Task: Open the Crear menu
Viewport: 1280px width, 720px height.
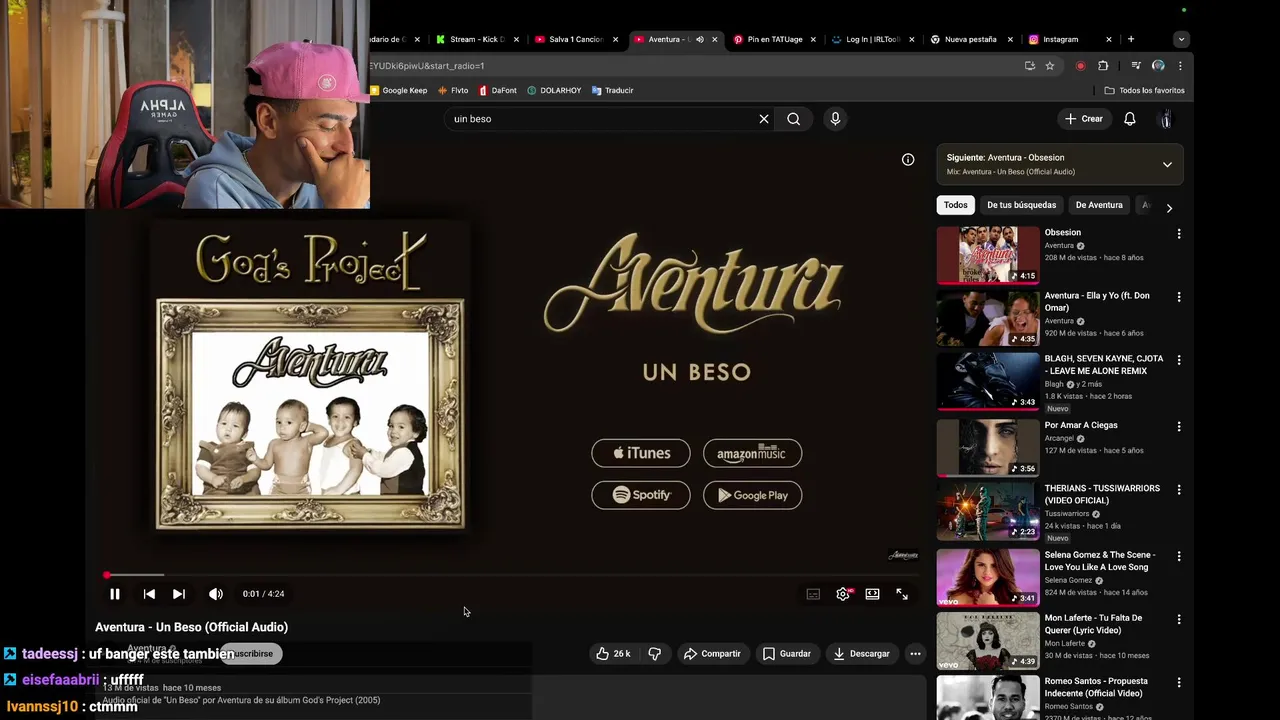Action: click(1083, 119)
